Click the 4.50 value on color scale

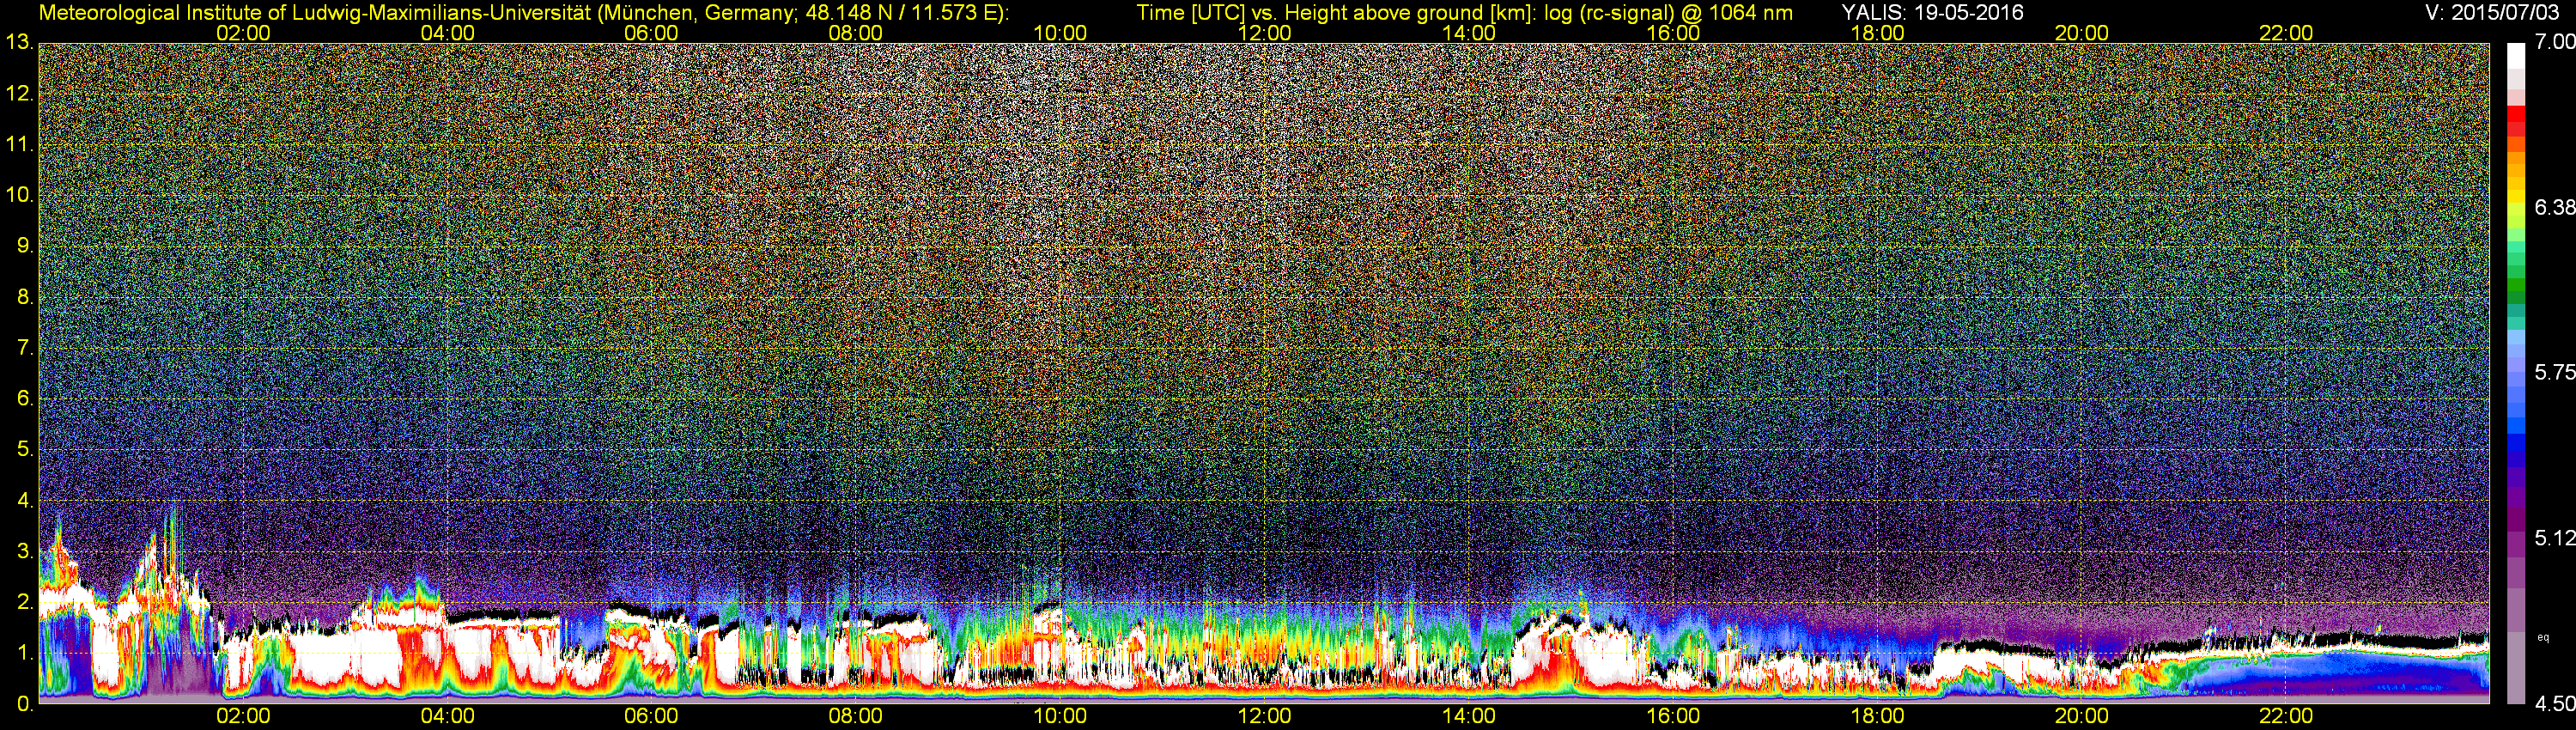2554,704
